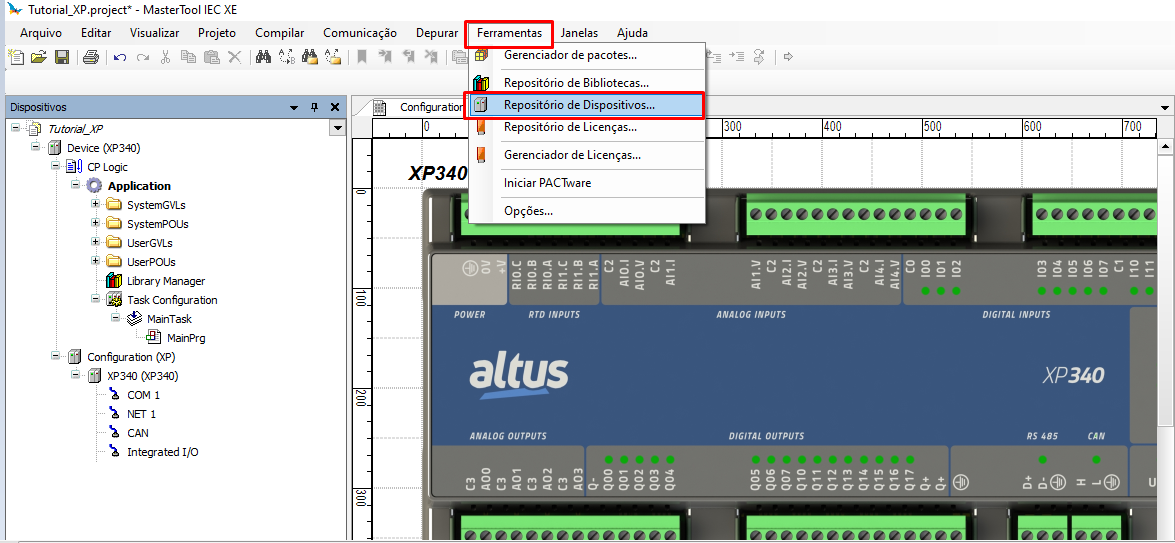This screenshot has width=1175, height=543.
Task: Choose Gerenciador de Licenças from menu
Action: tap(572, 155)
